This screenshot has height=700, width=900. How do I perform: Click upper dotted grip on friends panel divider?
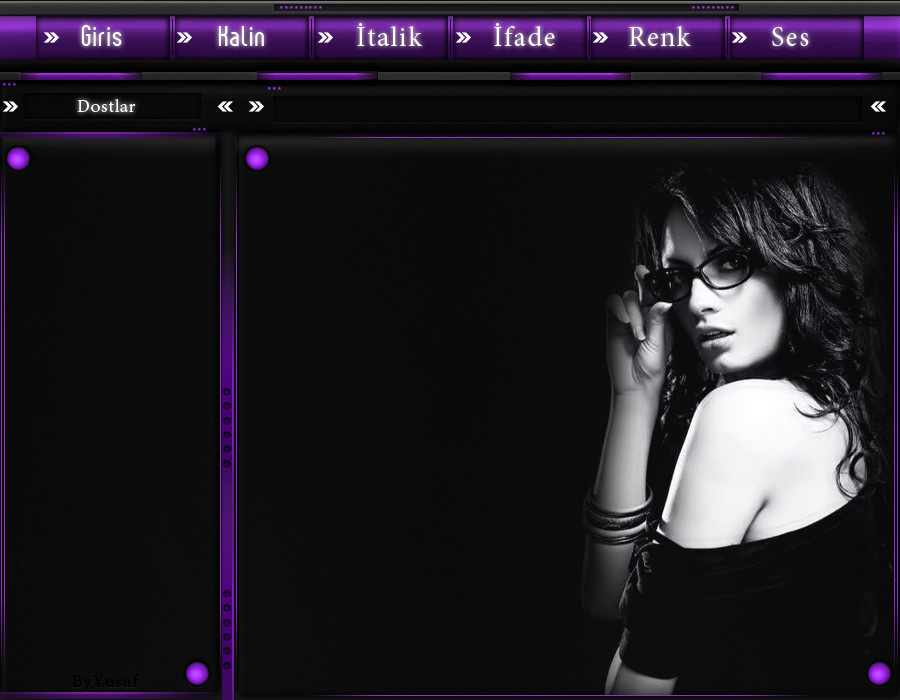pyautogui.click(x=227, y=427)
